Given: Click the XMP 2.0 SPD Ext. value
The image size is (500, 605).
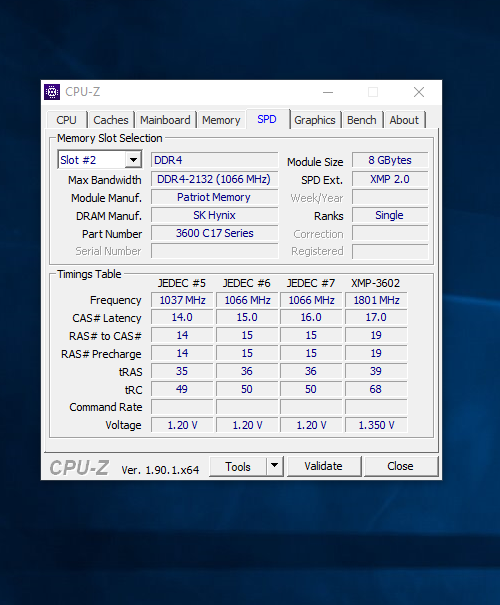Looking at the screenshot, I should [x=390, y=179].
